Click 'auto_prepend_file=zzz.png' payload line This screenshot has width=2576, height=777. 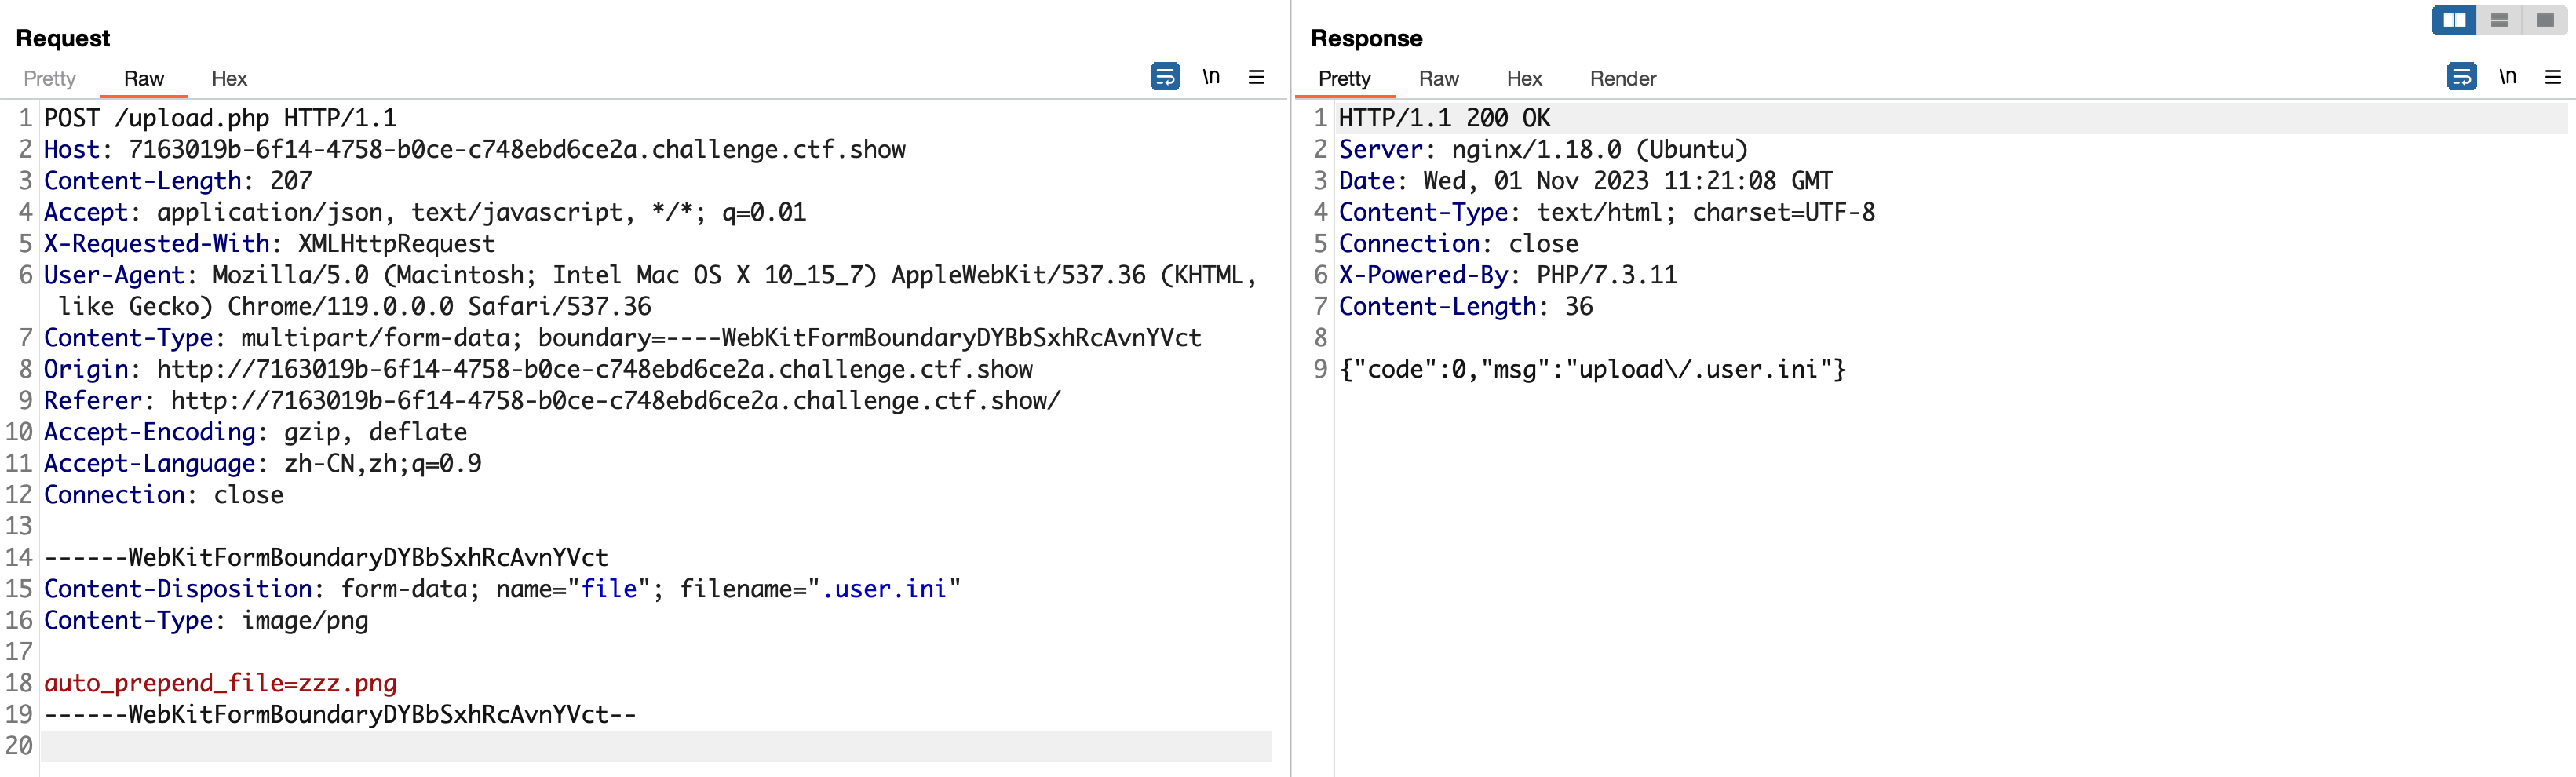point(220,683)
